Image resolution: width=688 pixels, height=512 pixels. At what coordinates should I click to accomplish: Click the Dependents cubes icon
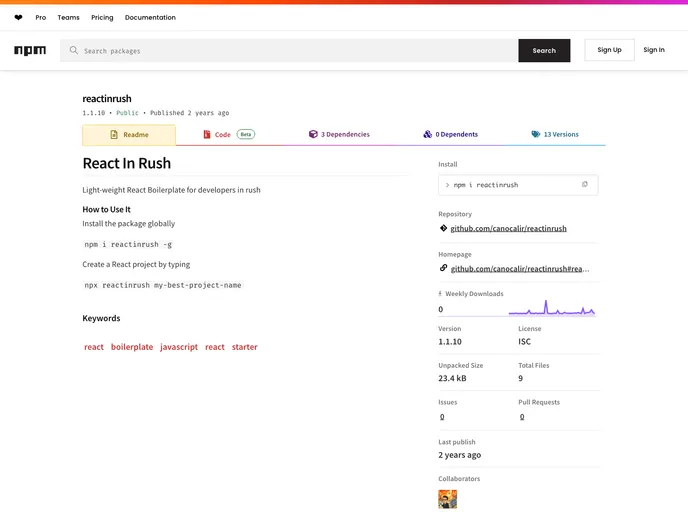pos(427,134)
